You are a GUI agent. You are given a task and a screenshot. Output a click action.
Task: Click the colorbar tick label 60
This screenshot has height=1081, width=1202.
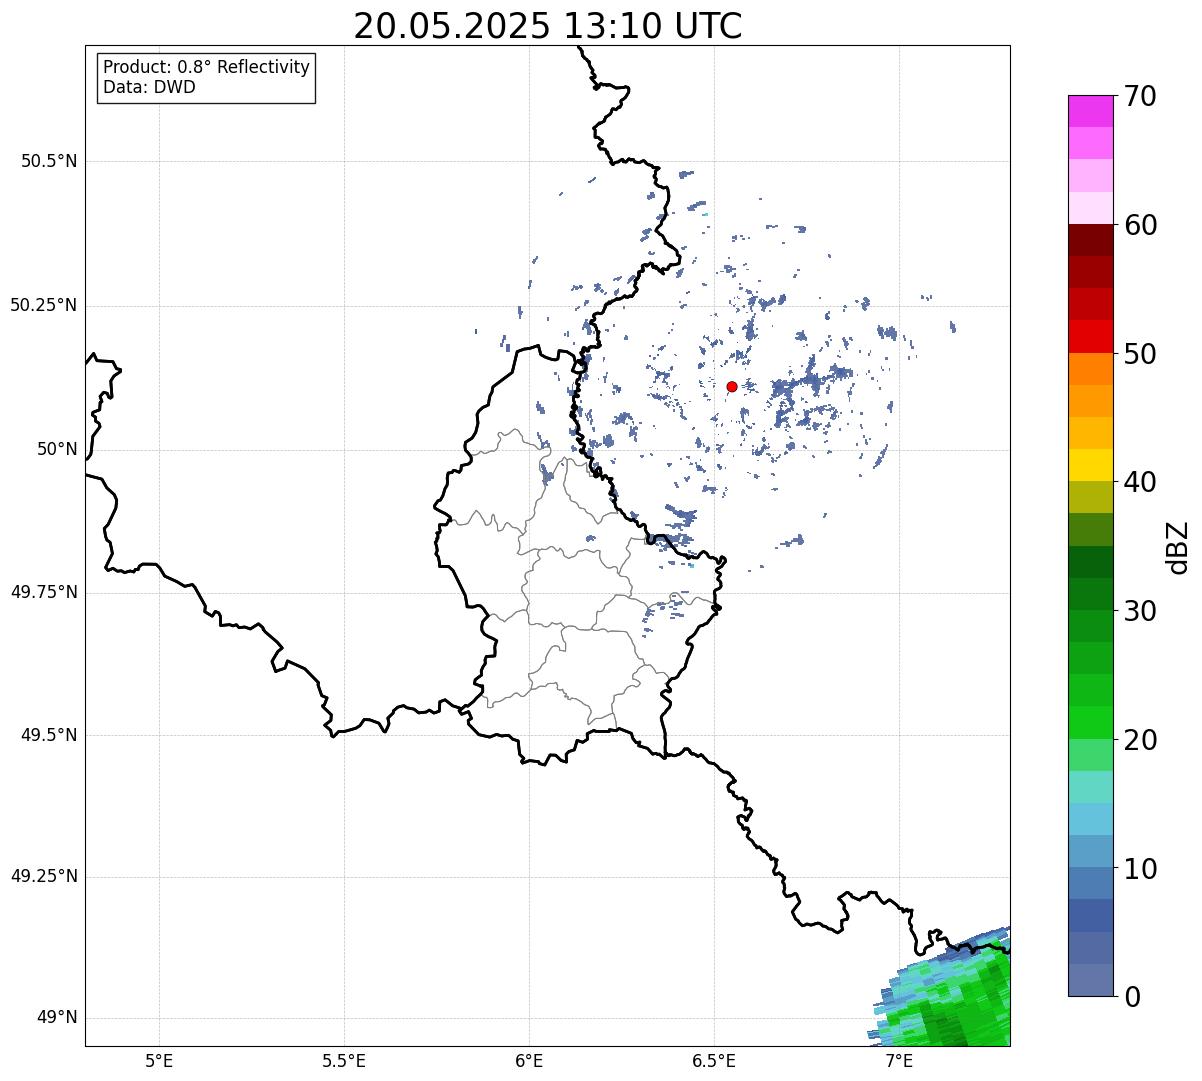tap(1140, 225)
